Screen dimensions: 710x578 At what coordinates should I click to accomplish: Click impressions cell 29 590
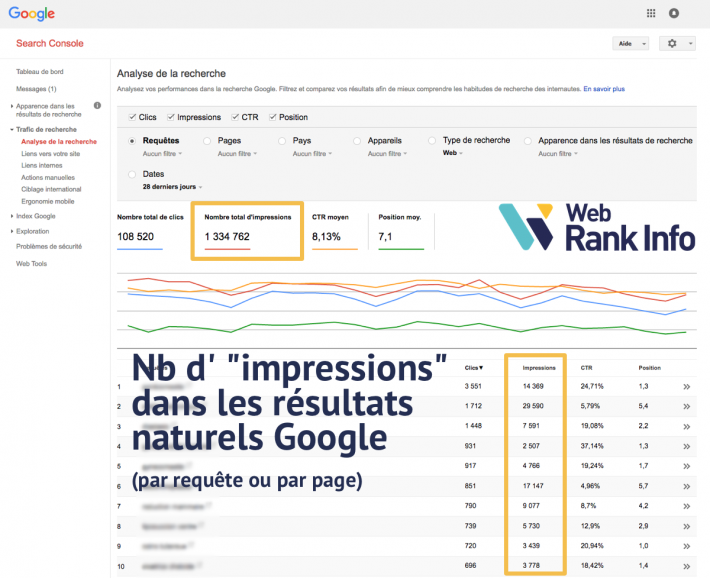coord(533,406)
